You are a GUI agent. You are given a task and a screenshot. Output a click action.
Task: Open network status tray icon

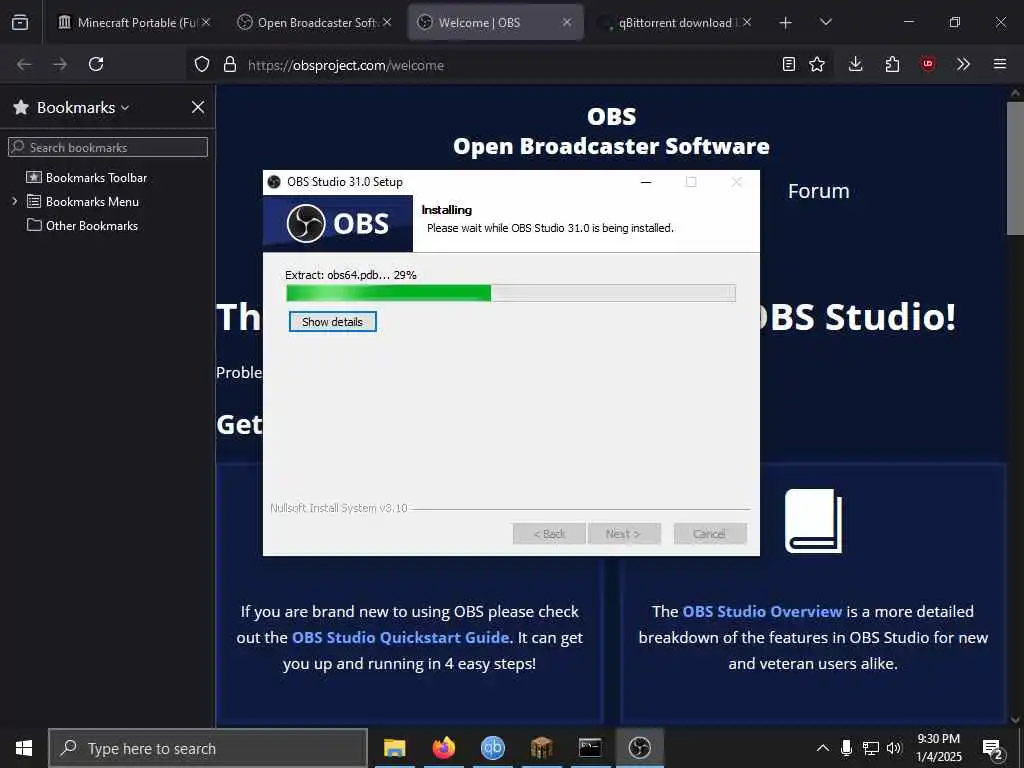click(871, 748)
